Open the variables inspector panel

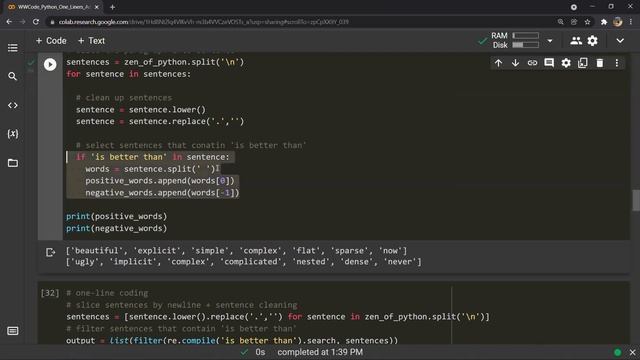coord(13,134)
